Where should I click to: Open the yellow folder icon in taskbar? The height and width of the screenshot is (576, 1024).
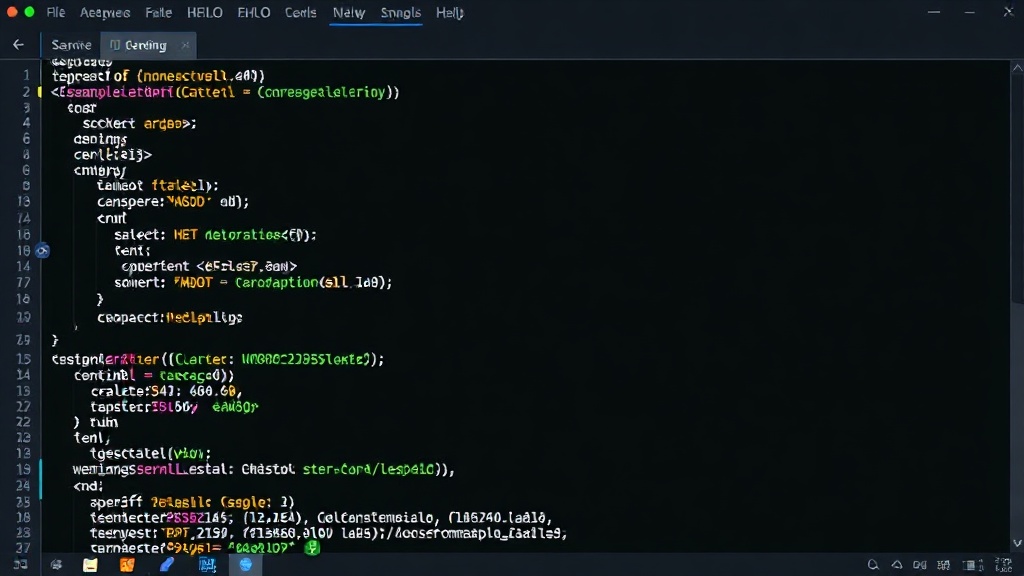[x=90, y=565]
